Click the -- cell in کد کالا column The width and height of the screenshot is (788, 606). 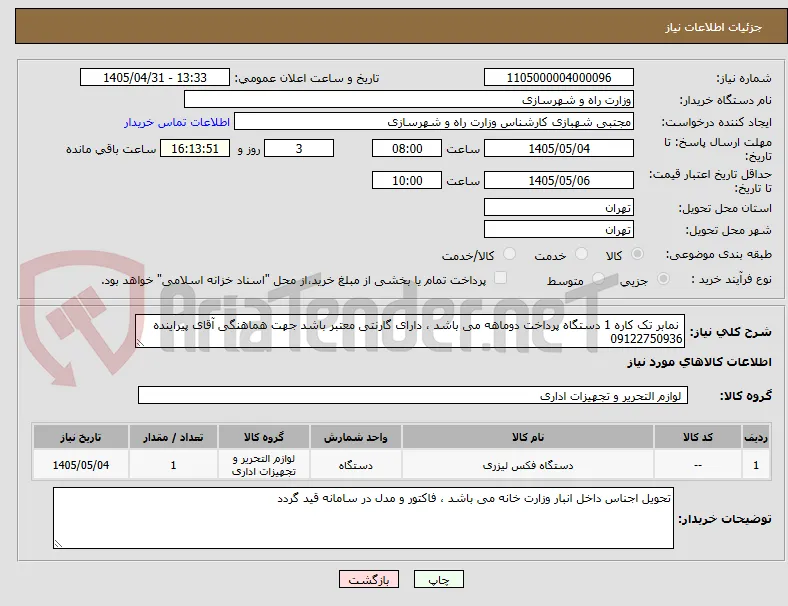(x=698, y=465)
